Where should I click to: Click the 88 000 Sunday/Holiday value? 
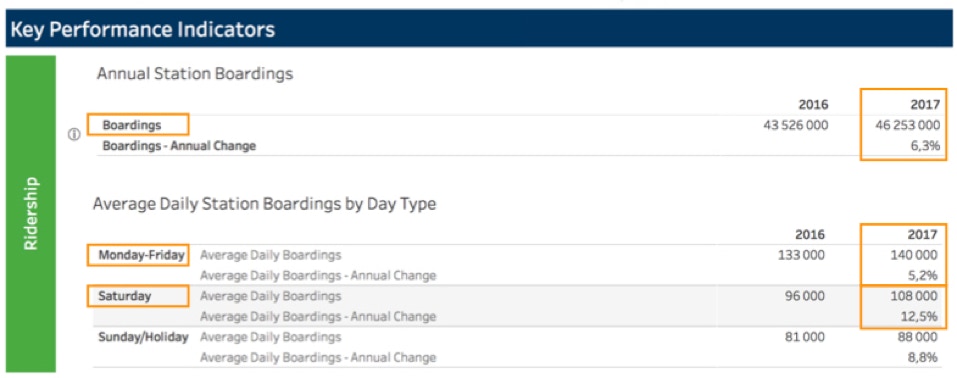(917, 337)
